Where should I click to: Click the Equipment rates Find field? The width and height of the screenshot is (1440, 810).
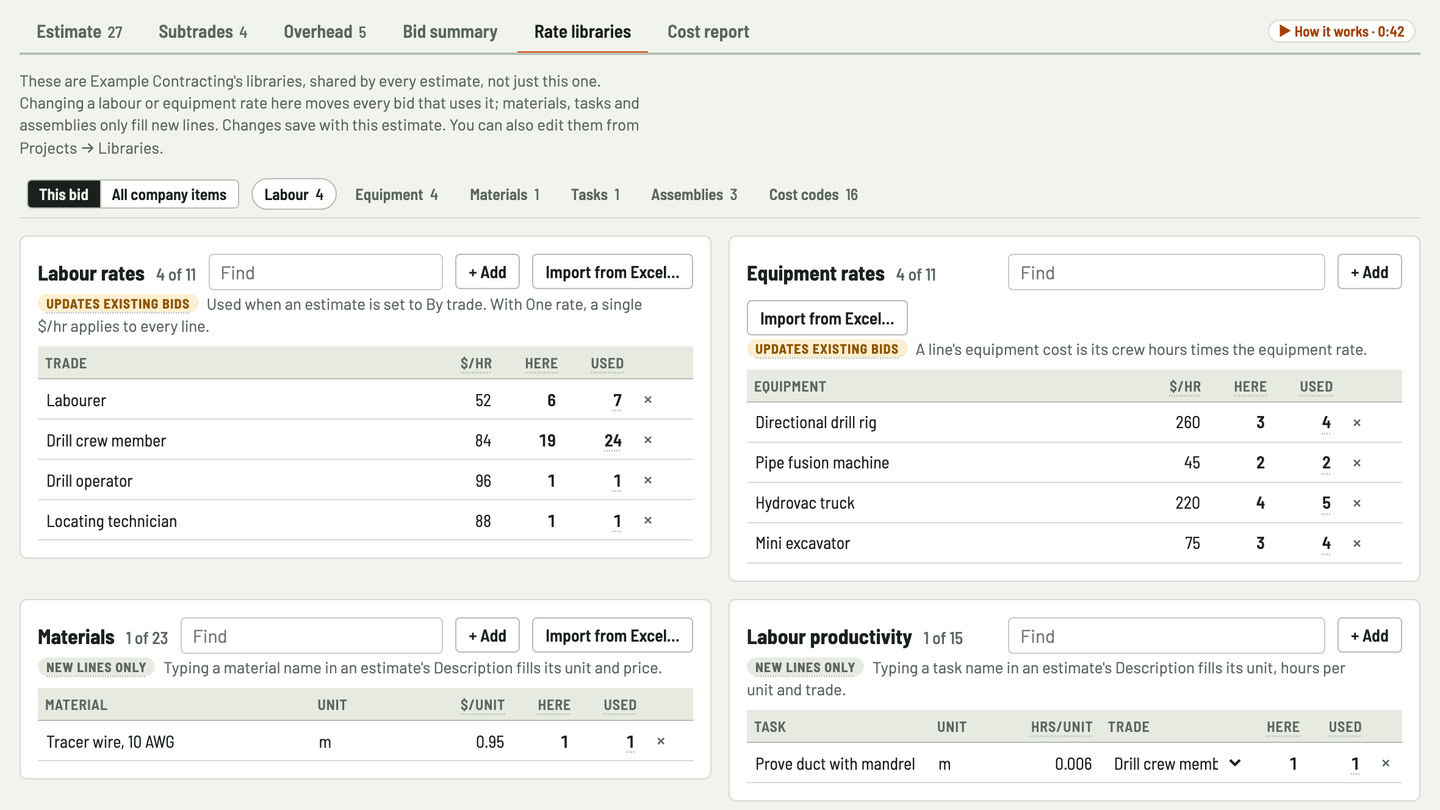1166,272
